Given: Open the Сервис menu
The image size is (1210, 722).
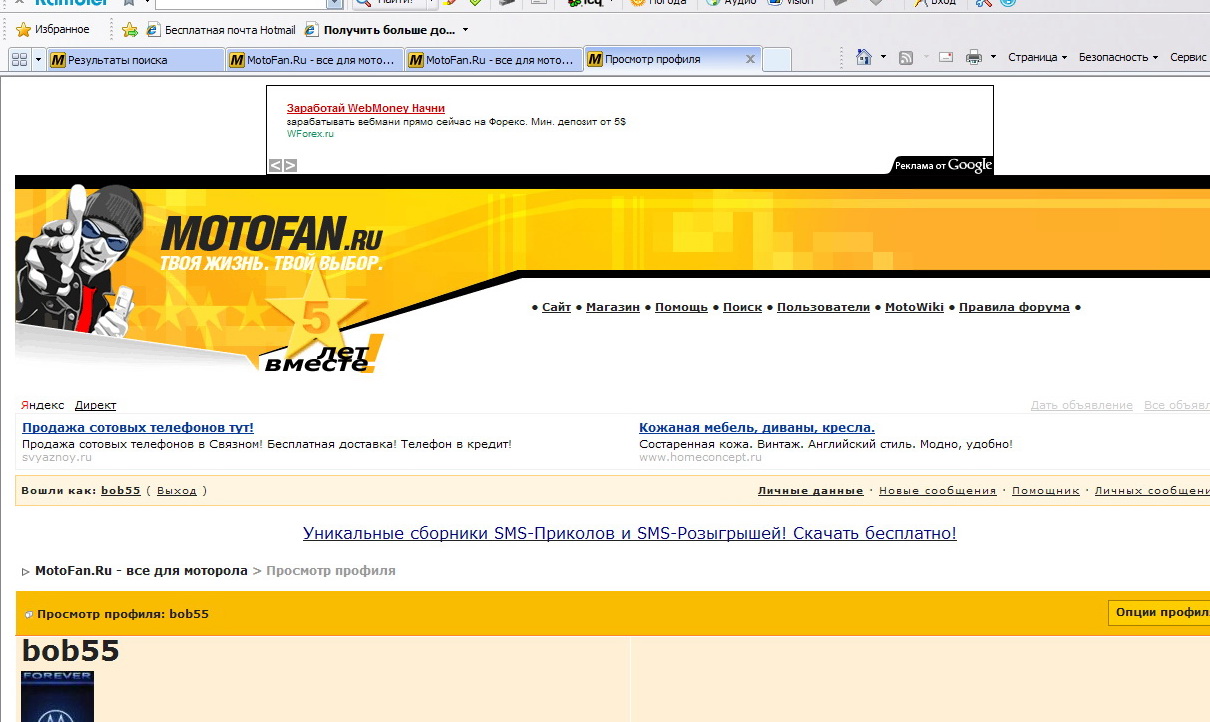Looking at the screenshot, I should (x=1188, y=58).
